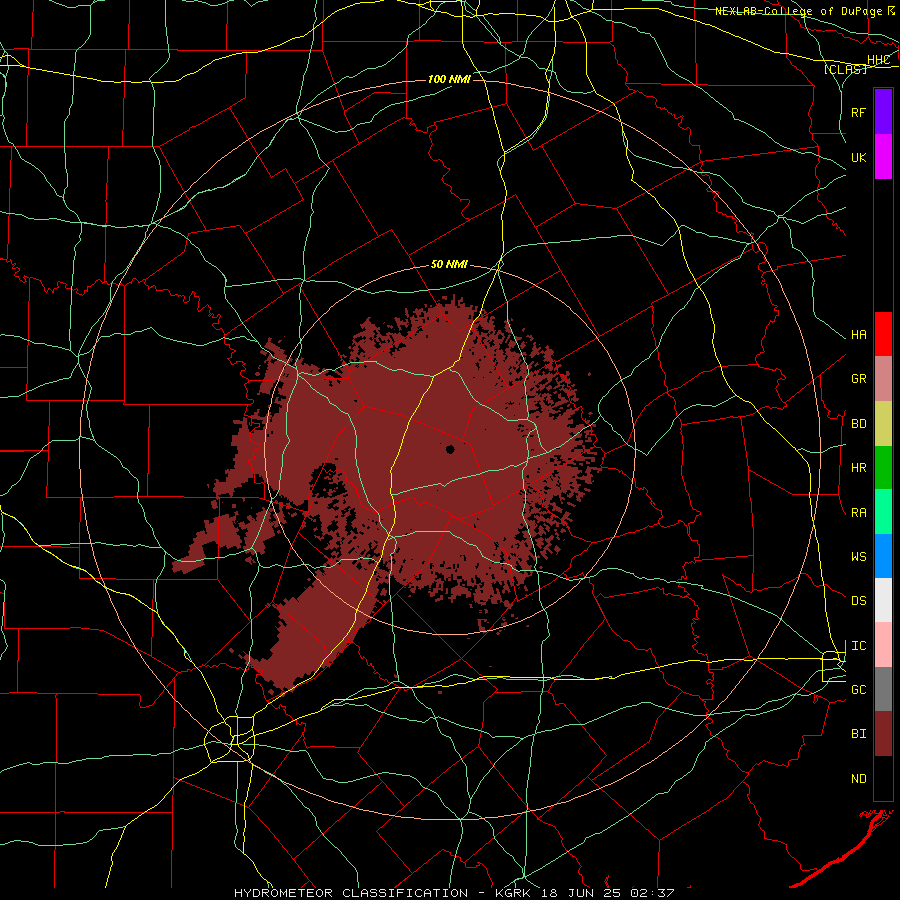
Task: Click the HA red legend swatch
Action: [883, 334]
